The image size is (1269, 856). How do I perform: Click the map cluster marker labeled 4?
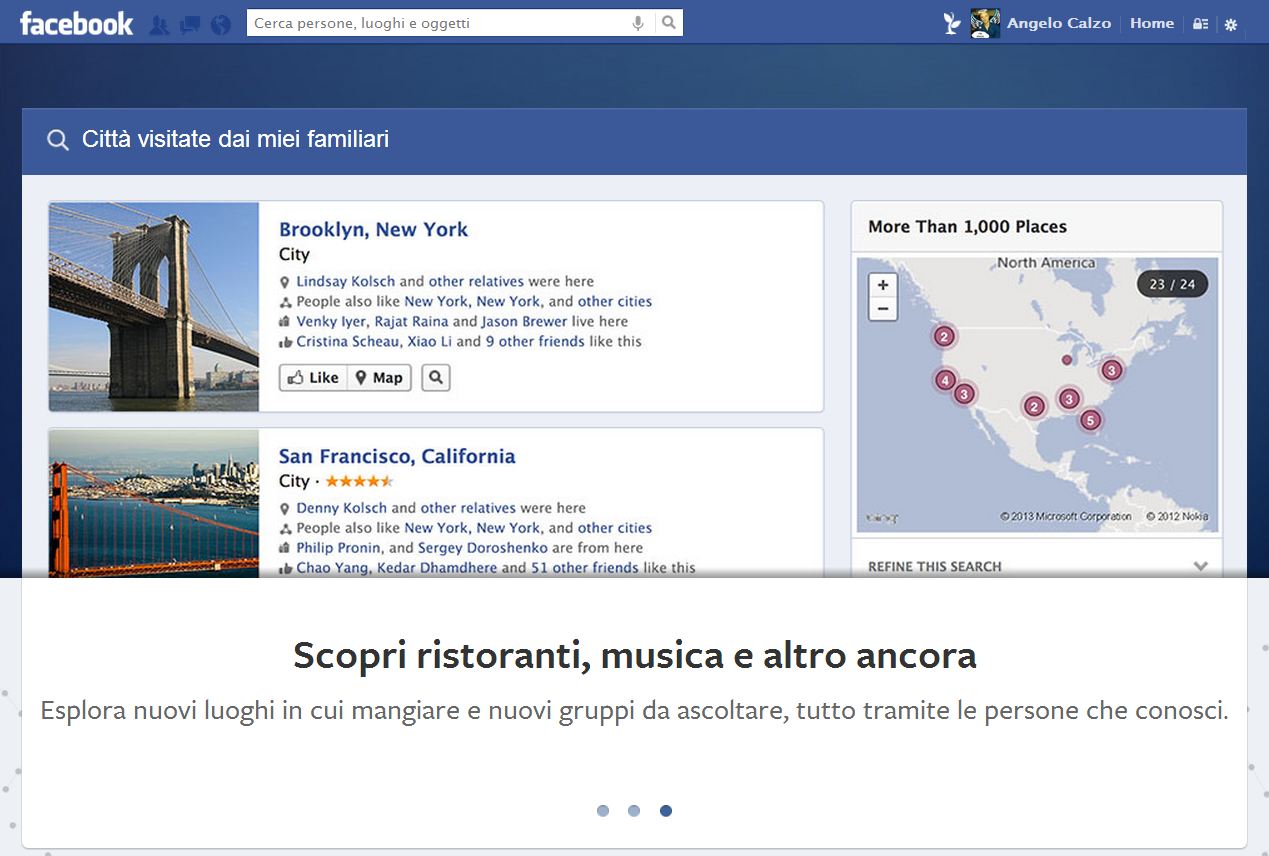click(x=945, y=380)
